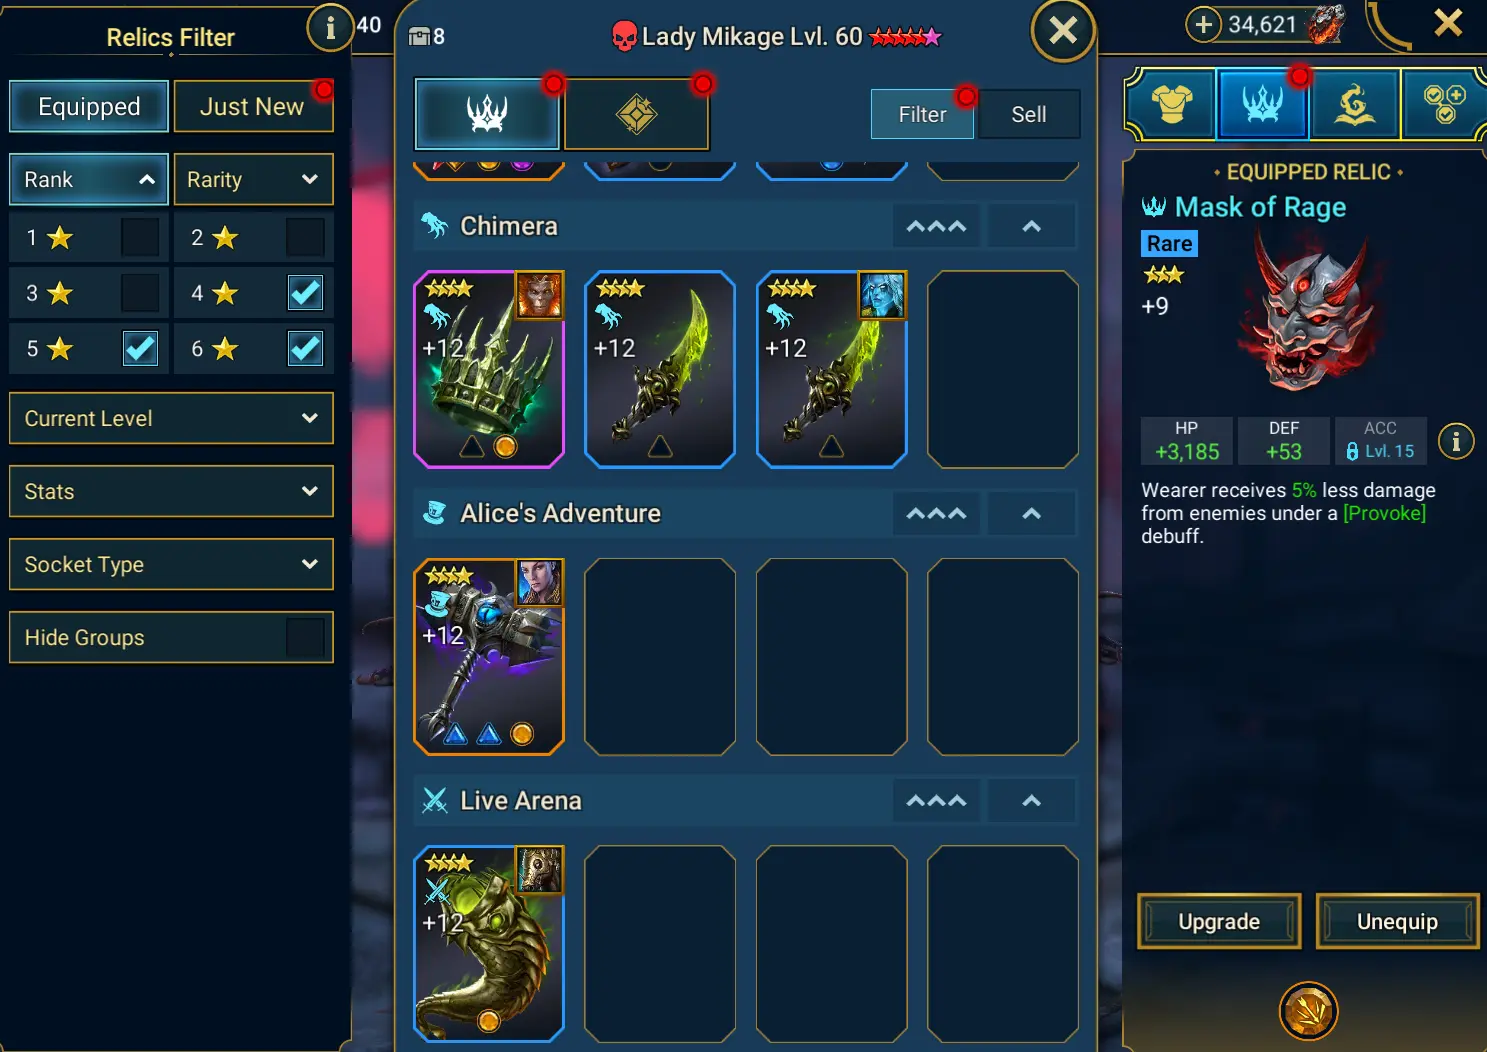Select the Alice's Adventure hammer relic

(x=489, y=656)
